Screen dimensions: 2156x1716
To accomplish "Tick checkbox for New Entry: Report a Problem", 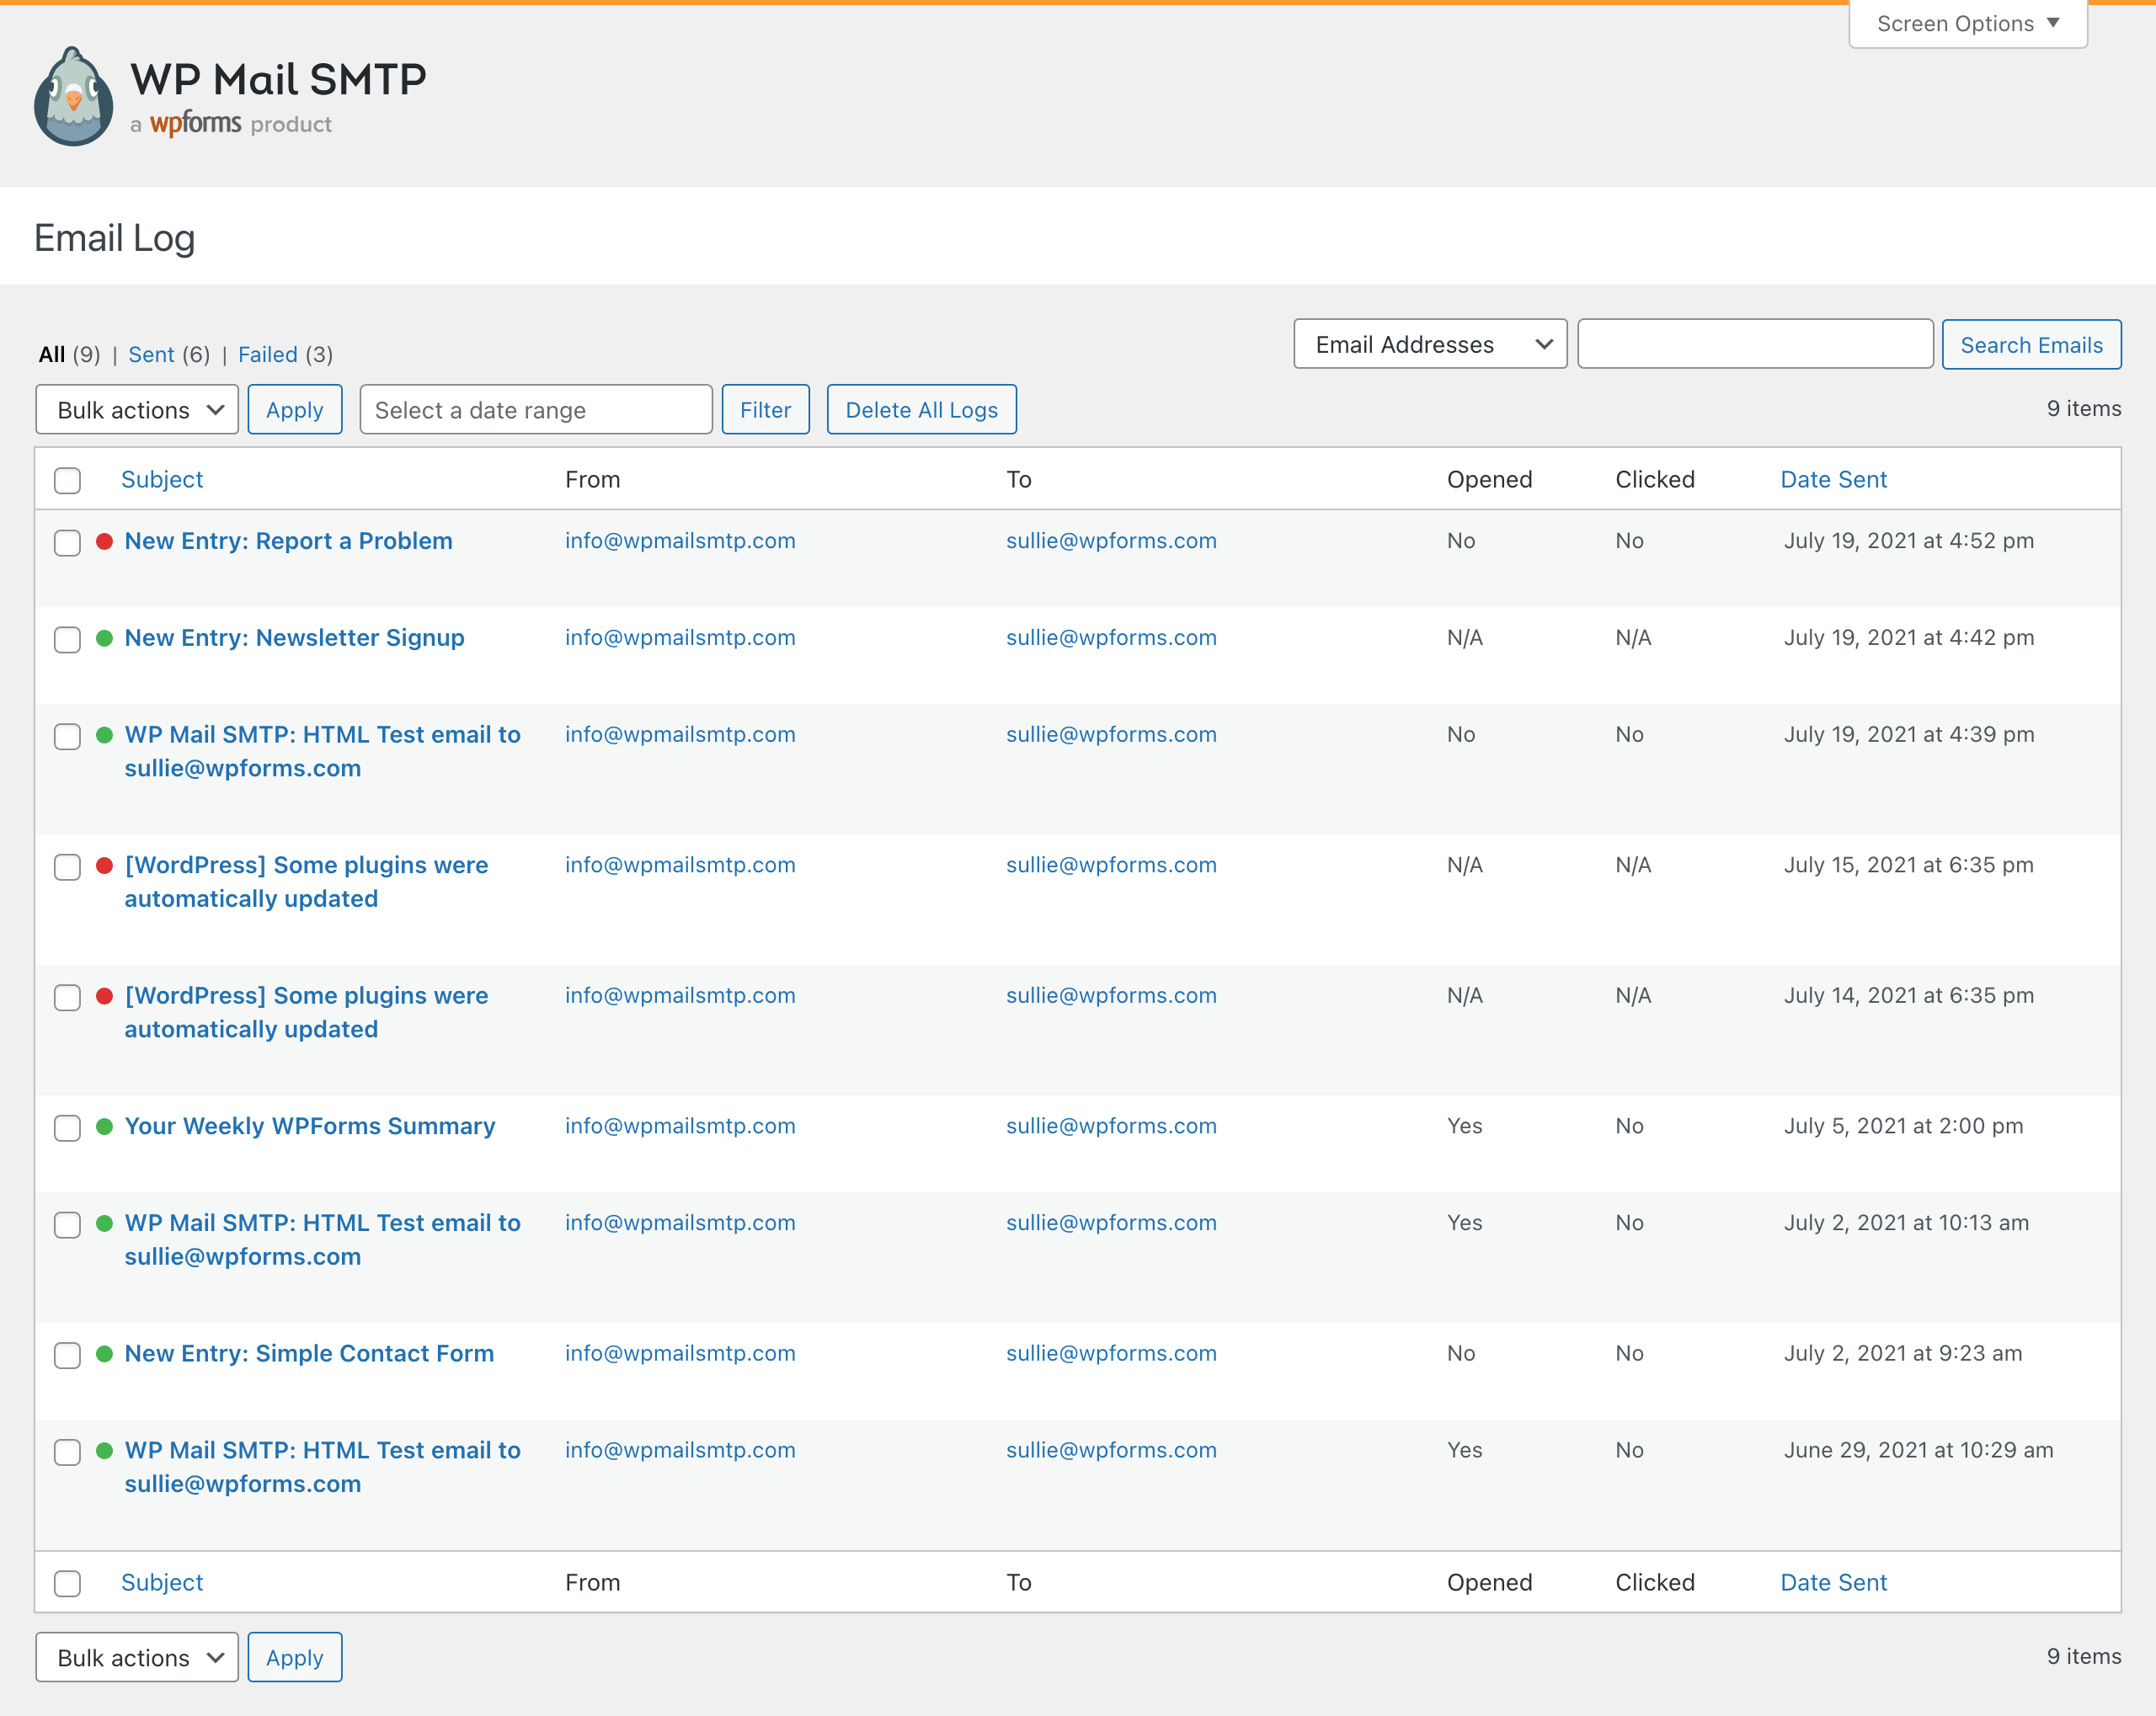I will [67, 542].
